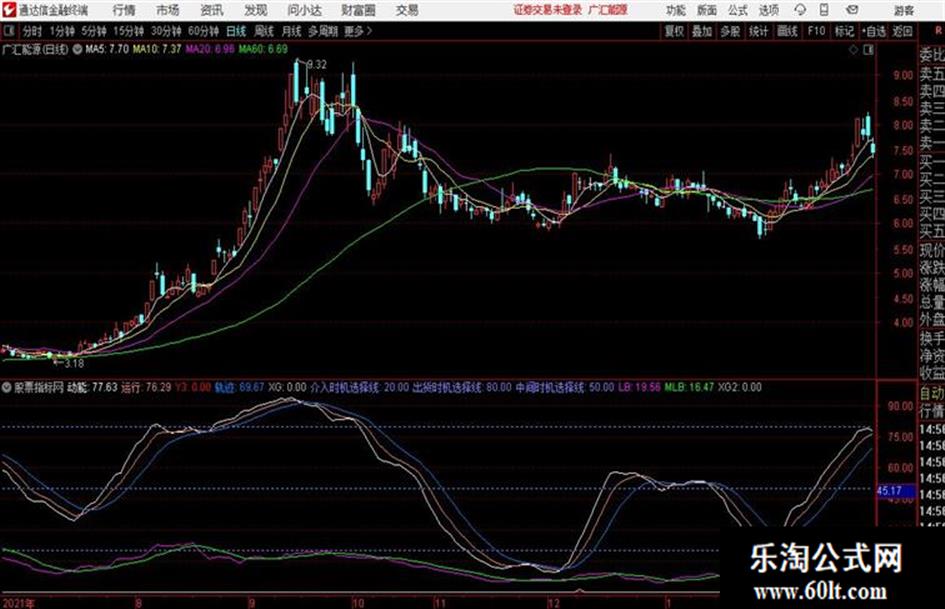Click 证券交易未登录 login link
The width and height of the screenshot is (945, 609).
(x=547, y=10)
